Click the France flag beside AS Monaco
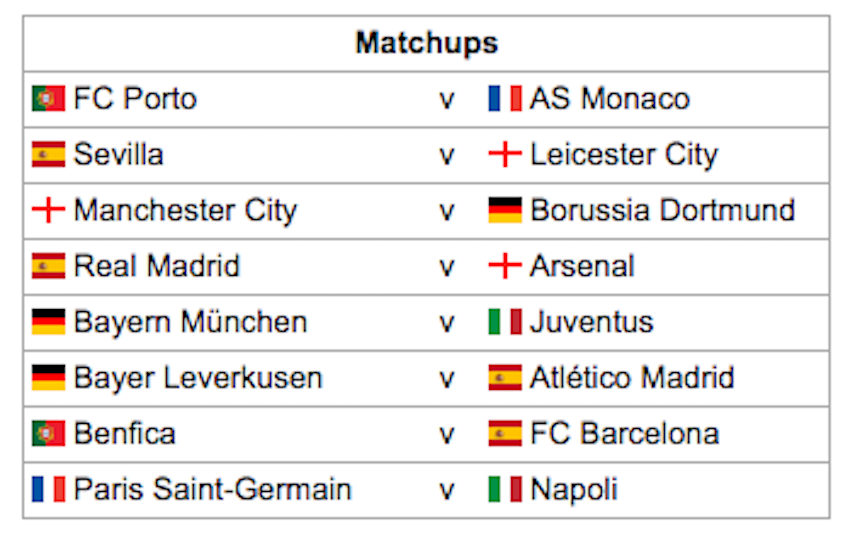This screenshot has height=534, width=860. 505,99
